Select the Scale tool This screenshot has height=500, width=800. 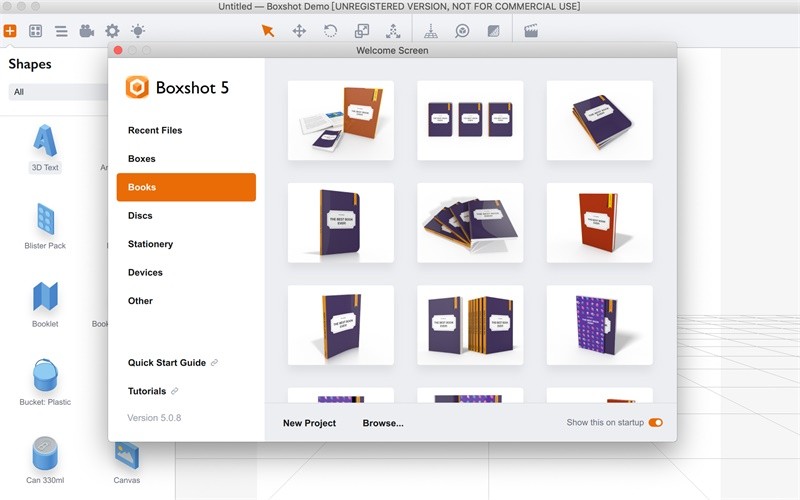tap(362, 31)
